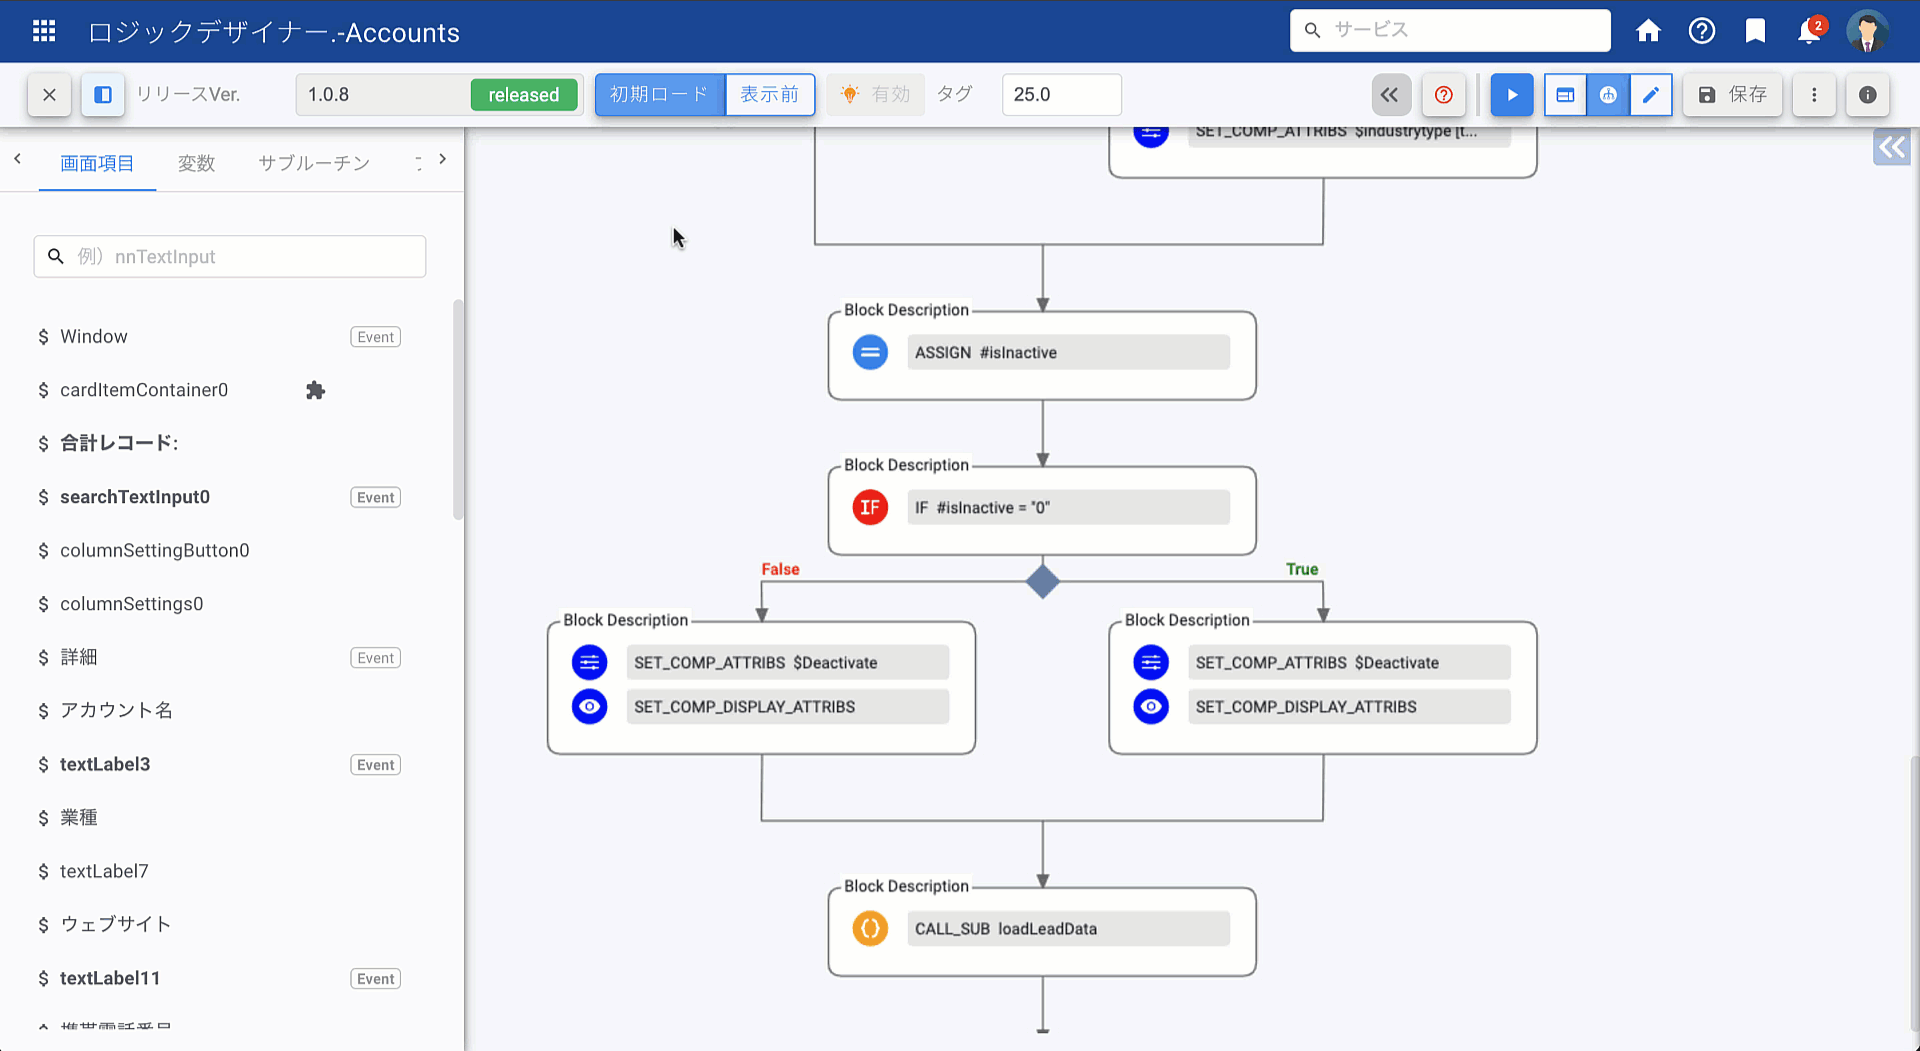Viewport: 1920px width, 1051px height.
Task: Open Event badge for 詳細
Action: tap(376, 657)
